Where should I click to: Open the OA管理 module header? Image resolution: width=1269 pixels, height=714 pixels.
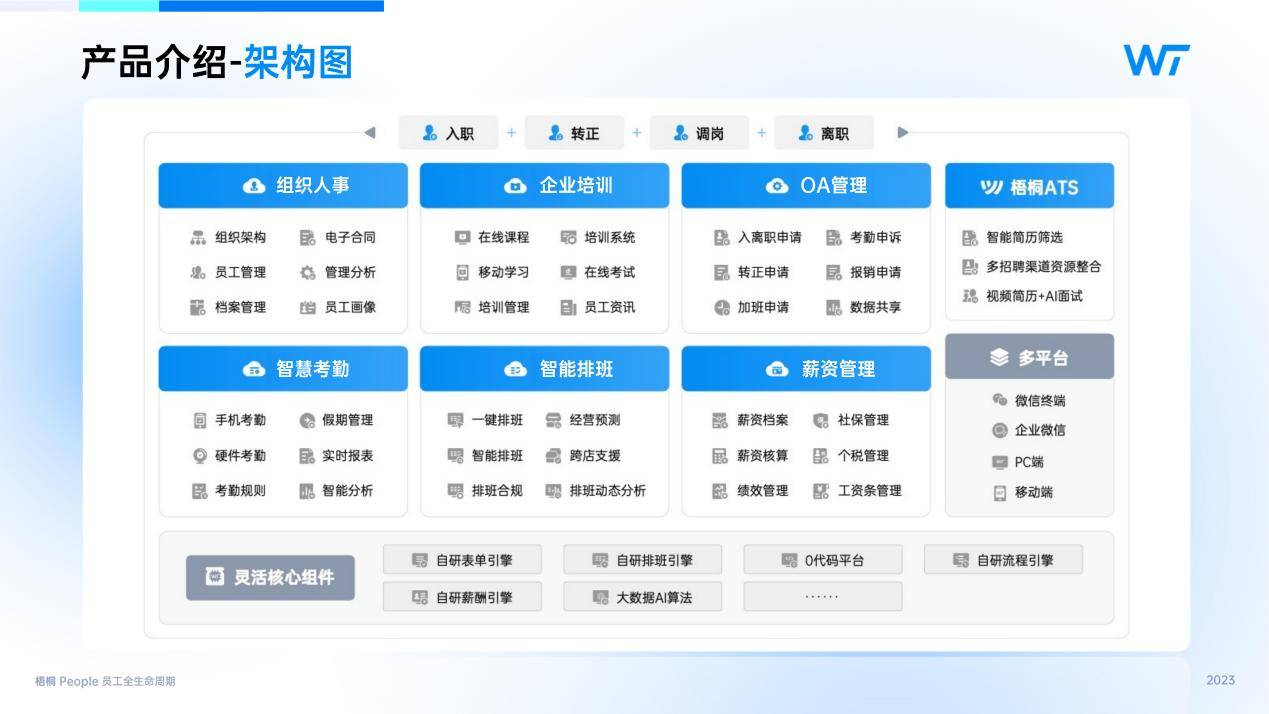click(806, 185)
